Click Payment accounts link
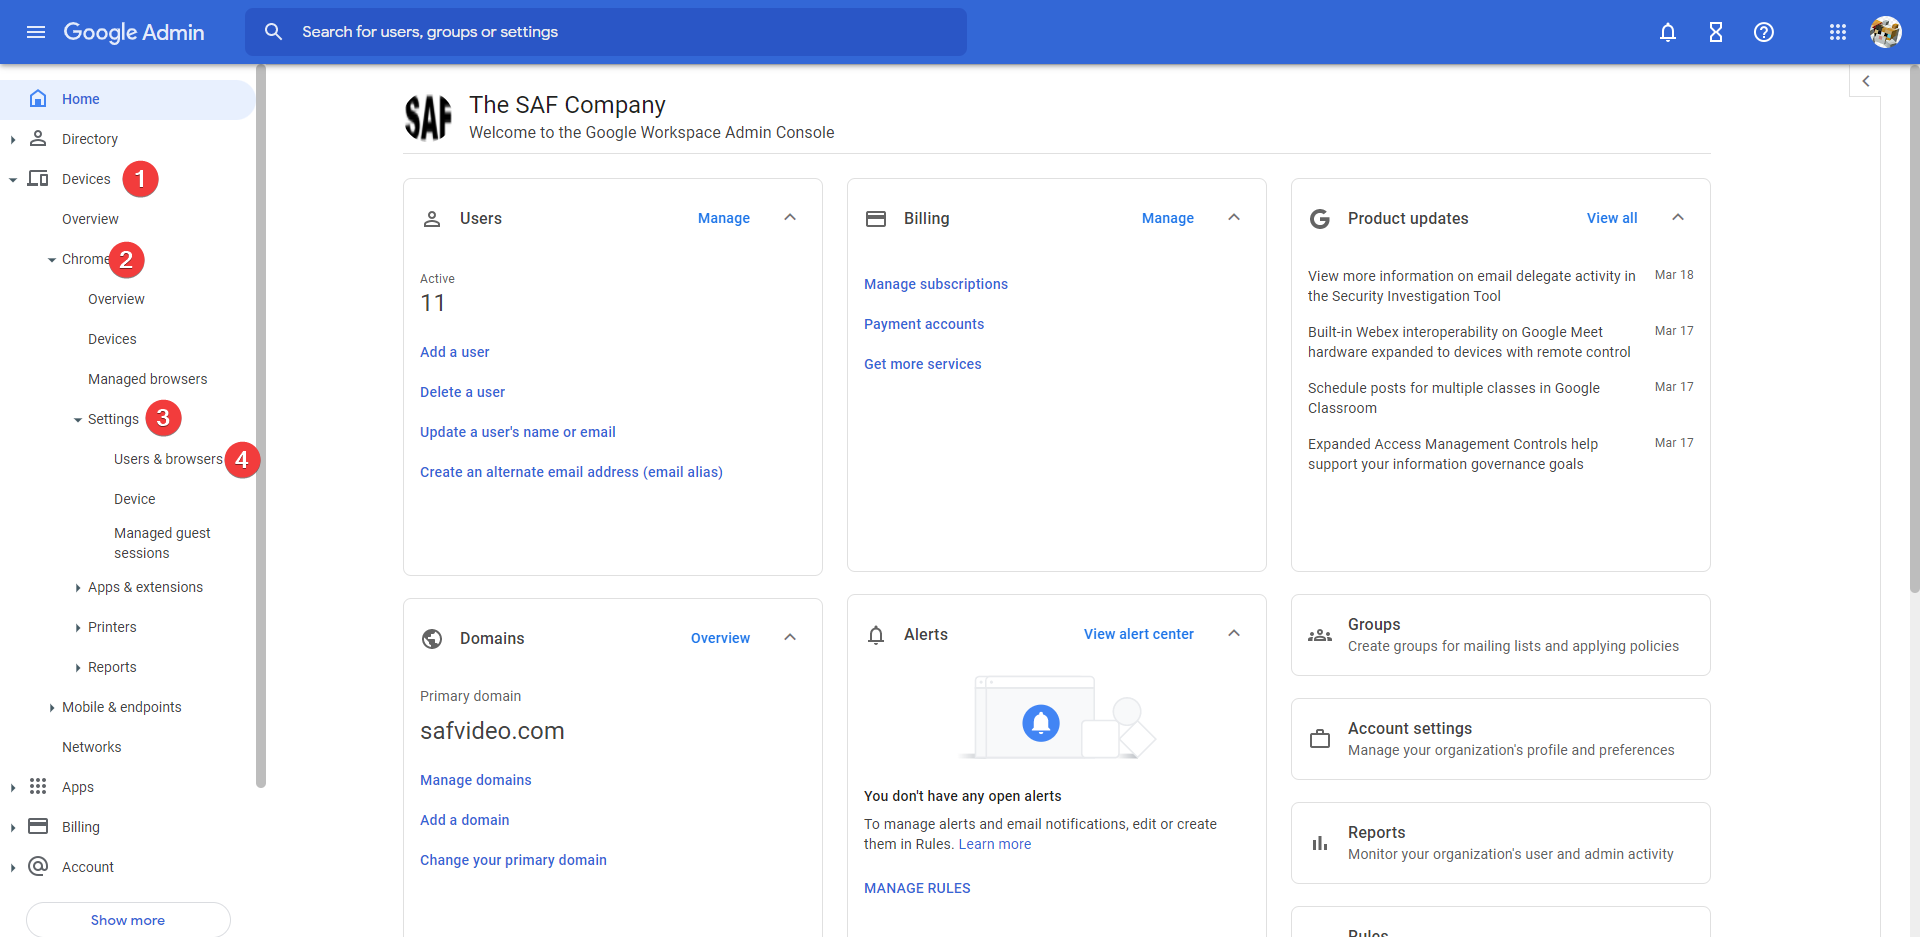Screen dimensions: 1920x937 924,324
